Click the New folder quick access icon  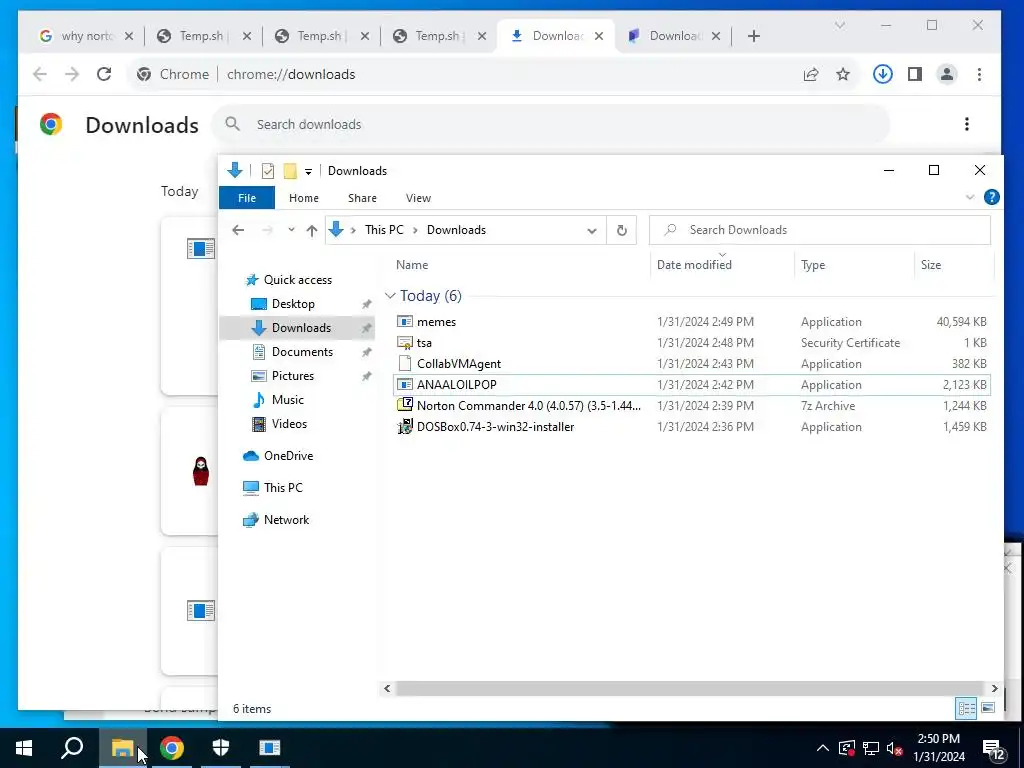coord(290,171)
